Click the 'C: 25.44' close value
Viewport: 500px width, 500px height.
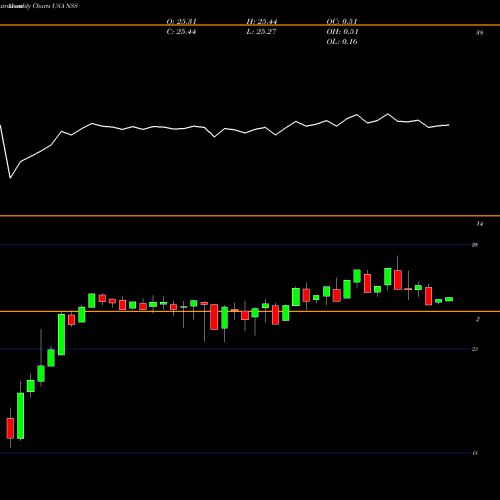[x=181, y=32]
